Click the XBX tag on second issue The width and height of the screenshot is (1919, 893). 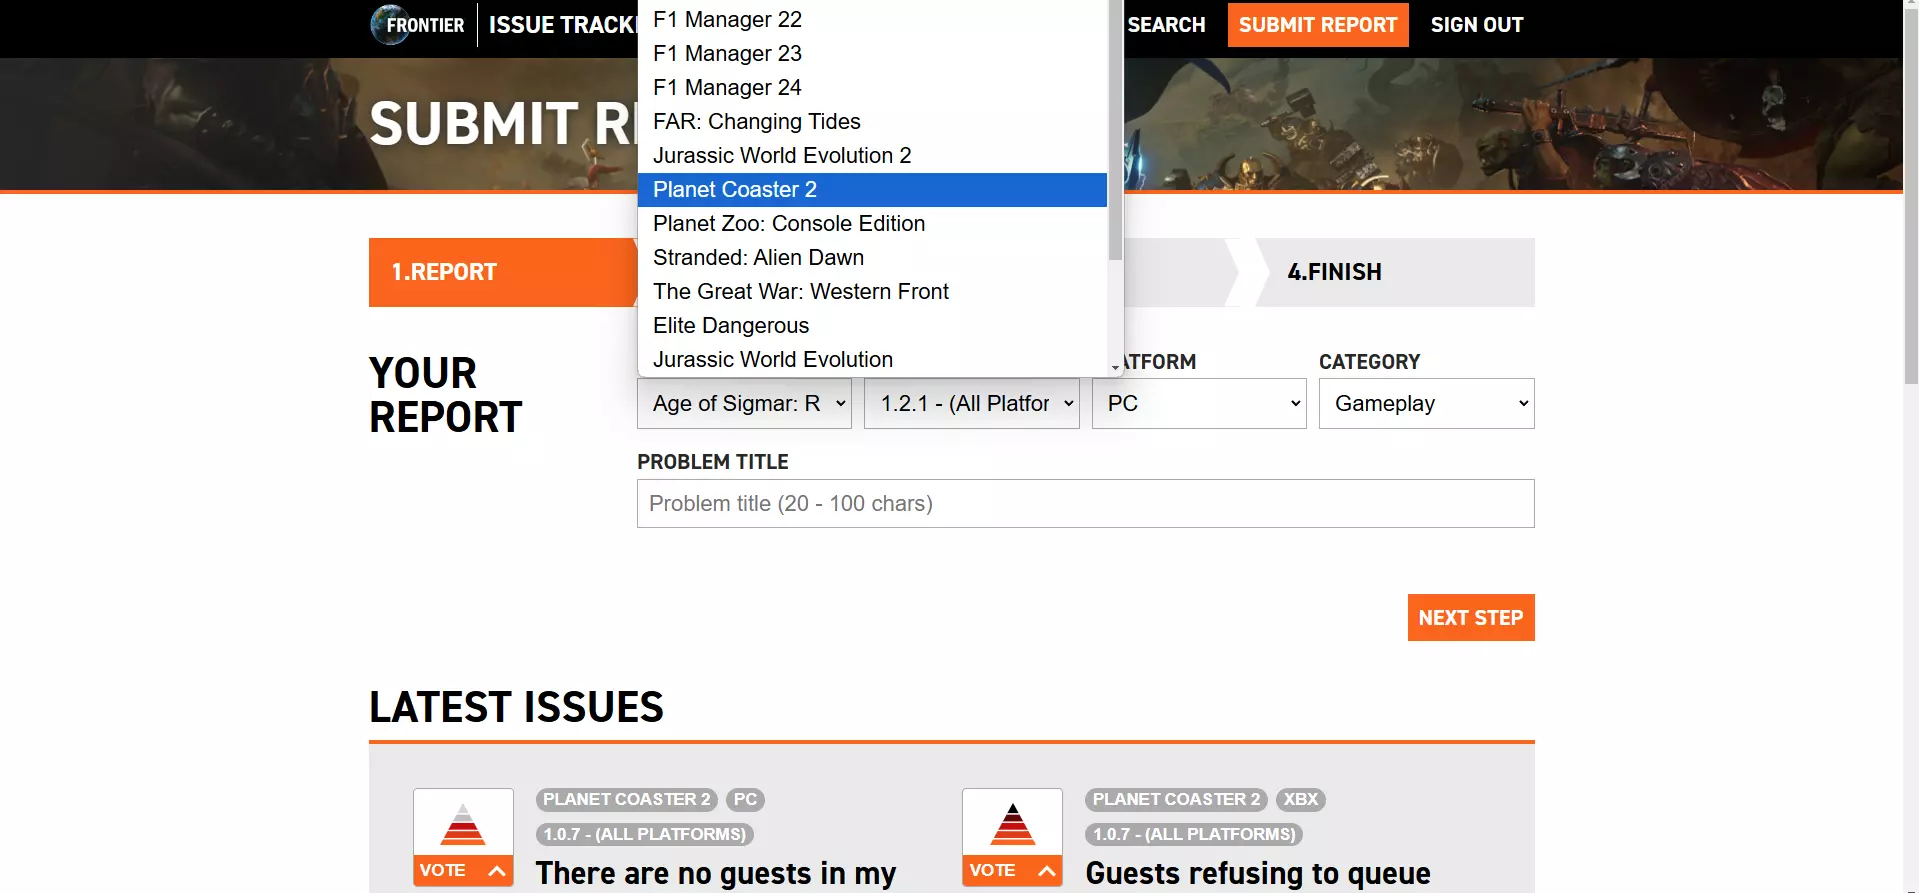point(1300,800)
